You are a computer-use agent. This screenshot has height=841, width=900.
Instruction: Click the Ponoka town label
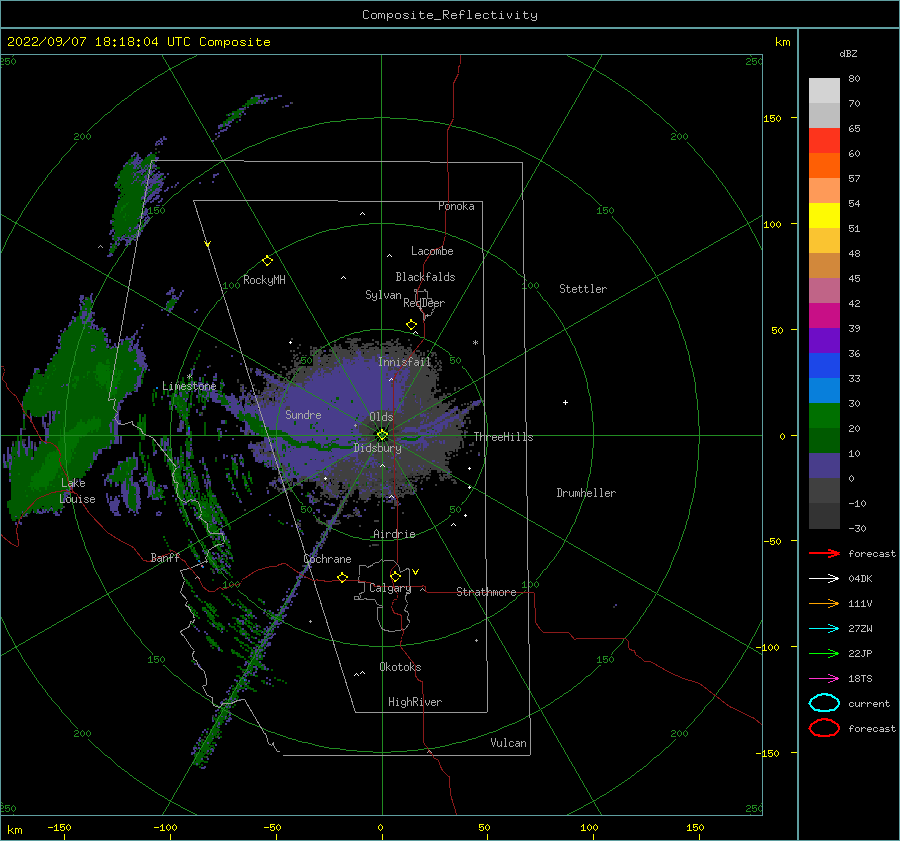[x=456, y=206]
